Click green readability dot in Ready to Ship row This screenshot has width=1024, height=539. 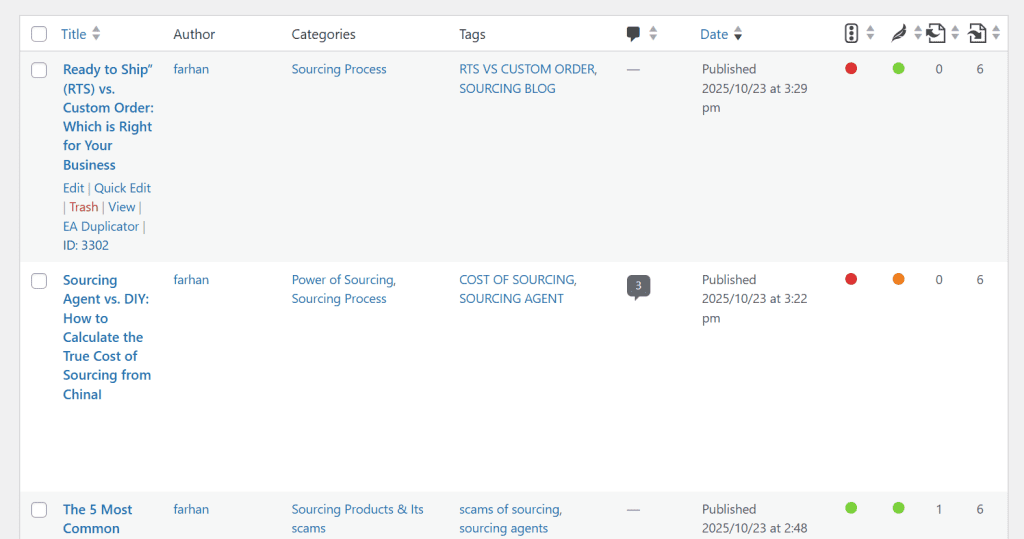(899, 69)
